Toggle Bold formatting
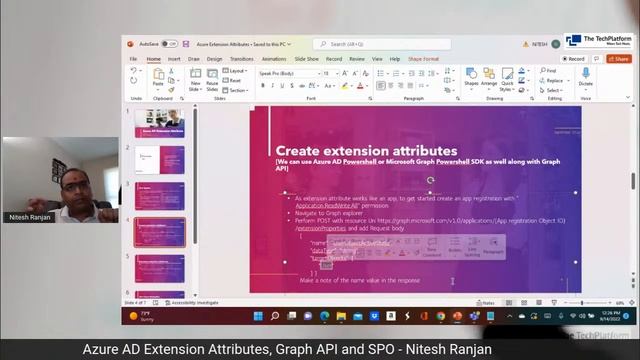 point(263,86)
